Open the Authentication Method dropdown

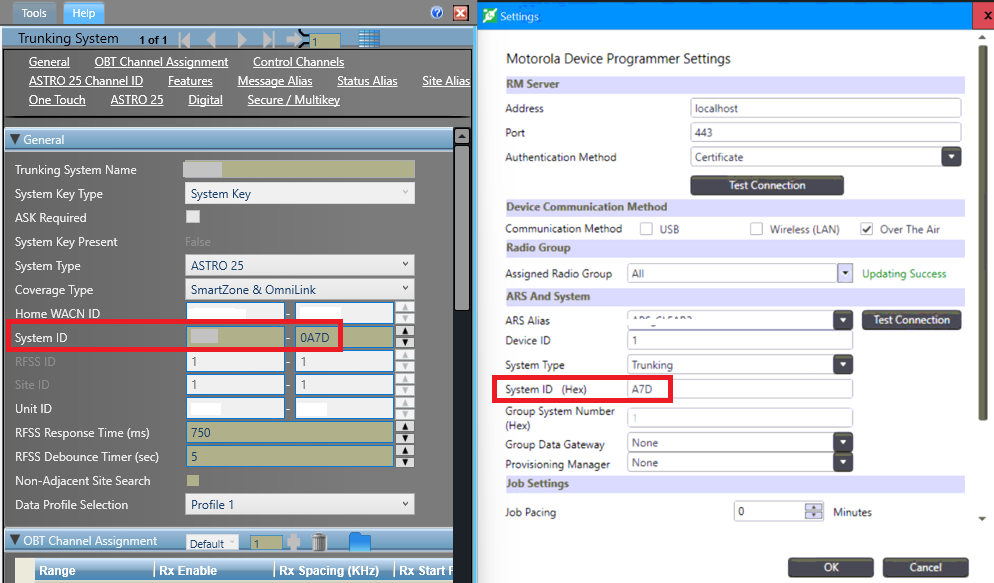coord(951,157)
